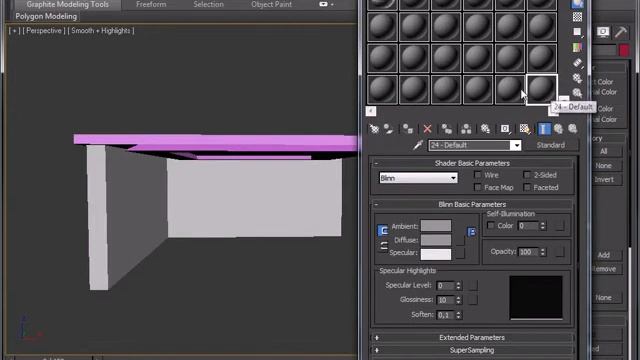Click Go to Parent icon

[x=558, y=129]
